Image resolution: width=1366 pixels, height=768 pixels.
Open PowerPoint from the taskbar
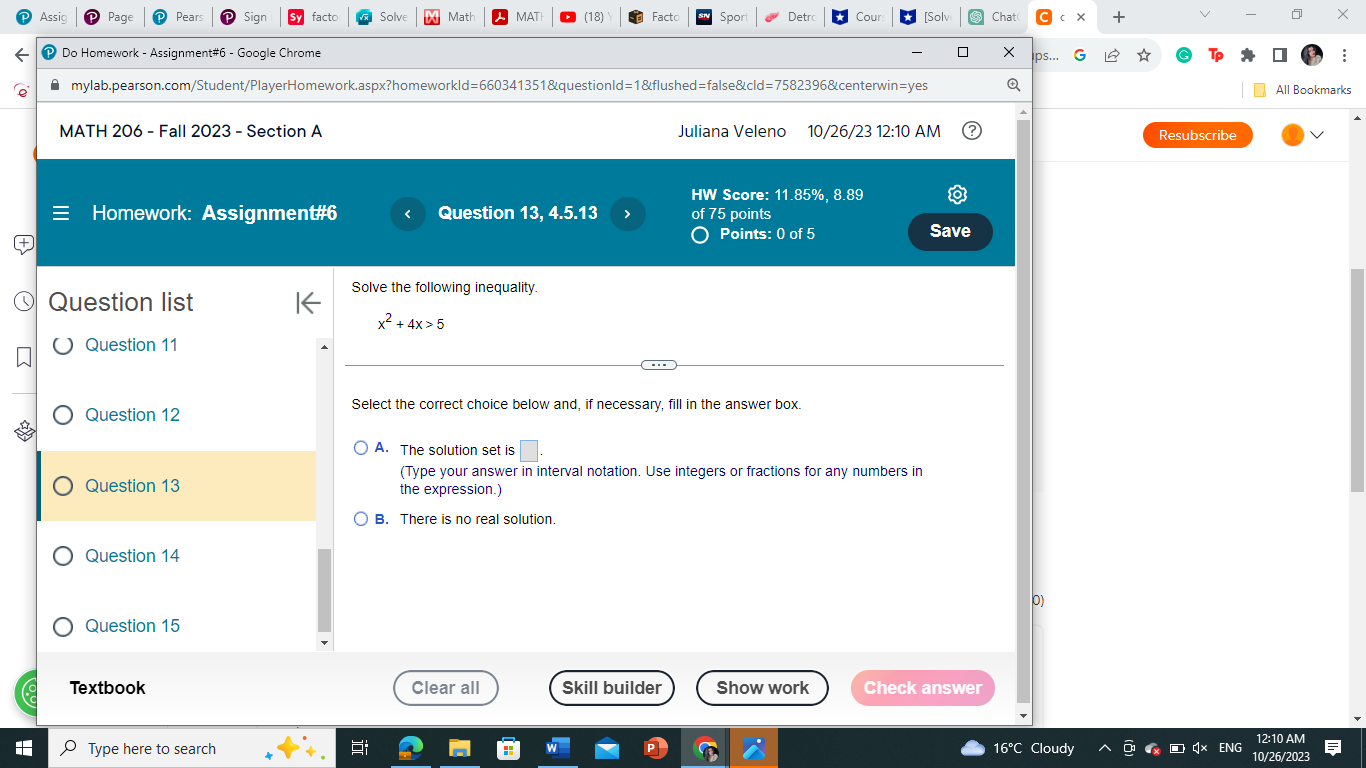click(x=655, y=748)
